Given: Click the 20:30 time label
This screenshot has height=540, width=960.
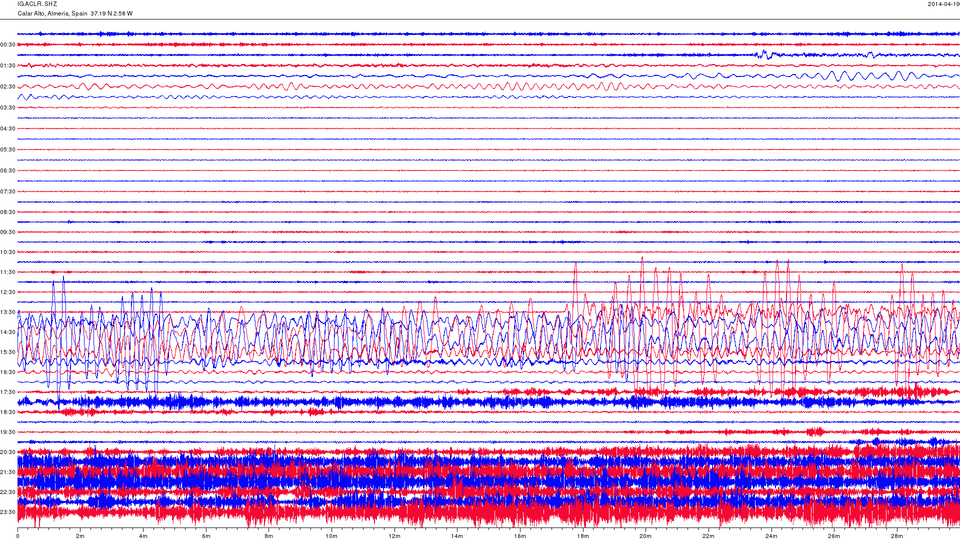Looking at the screenshot, I should pyautogui.click(x=8, y=452).
